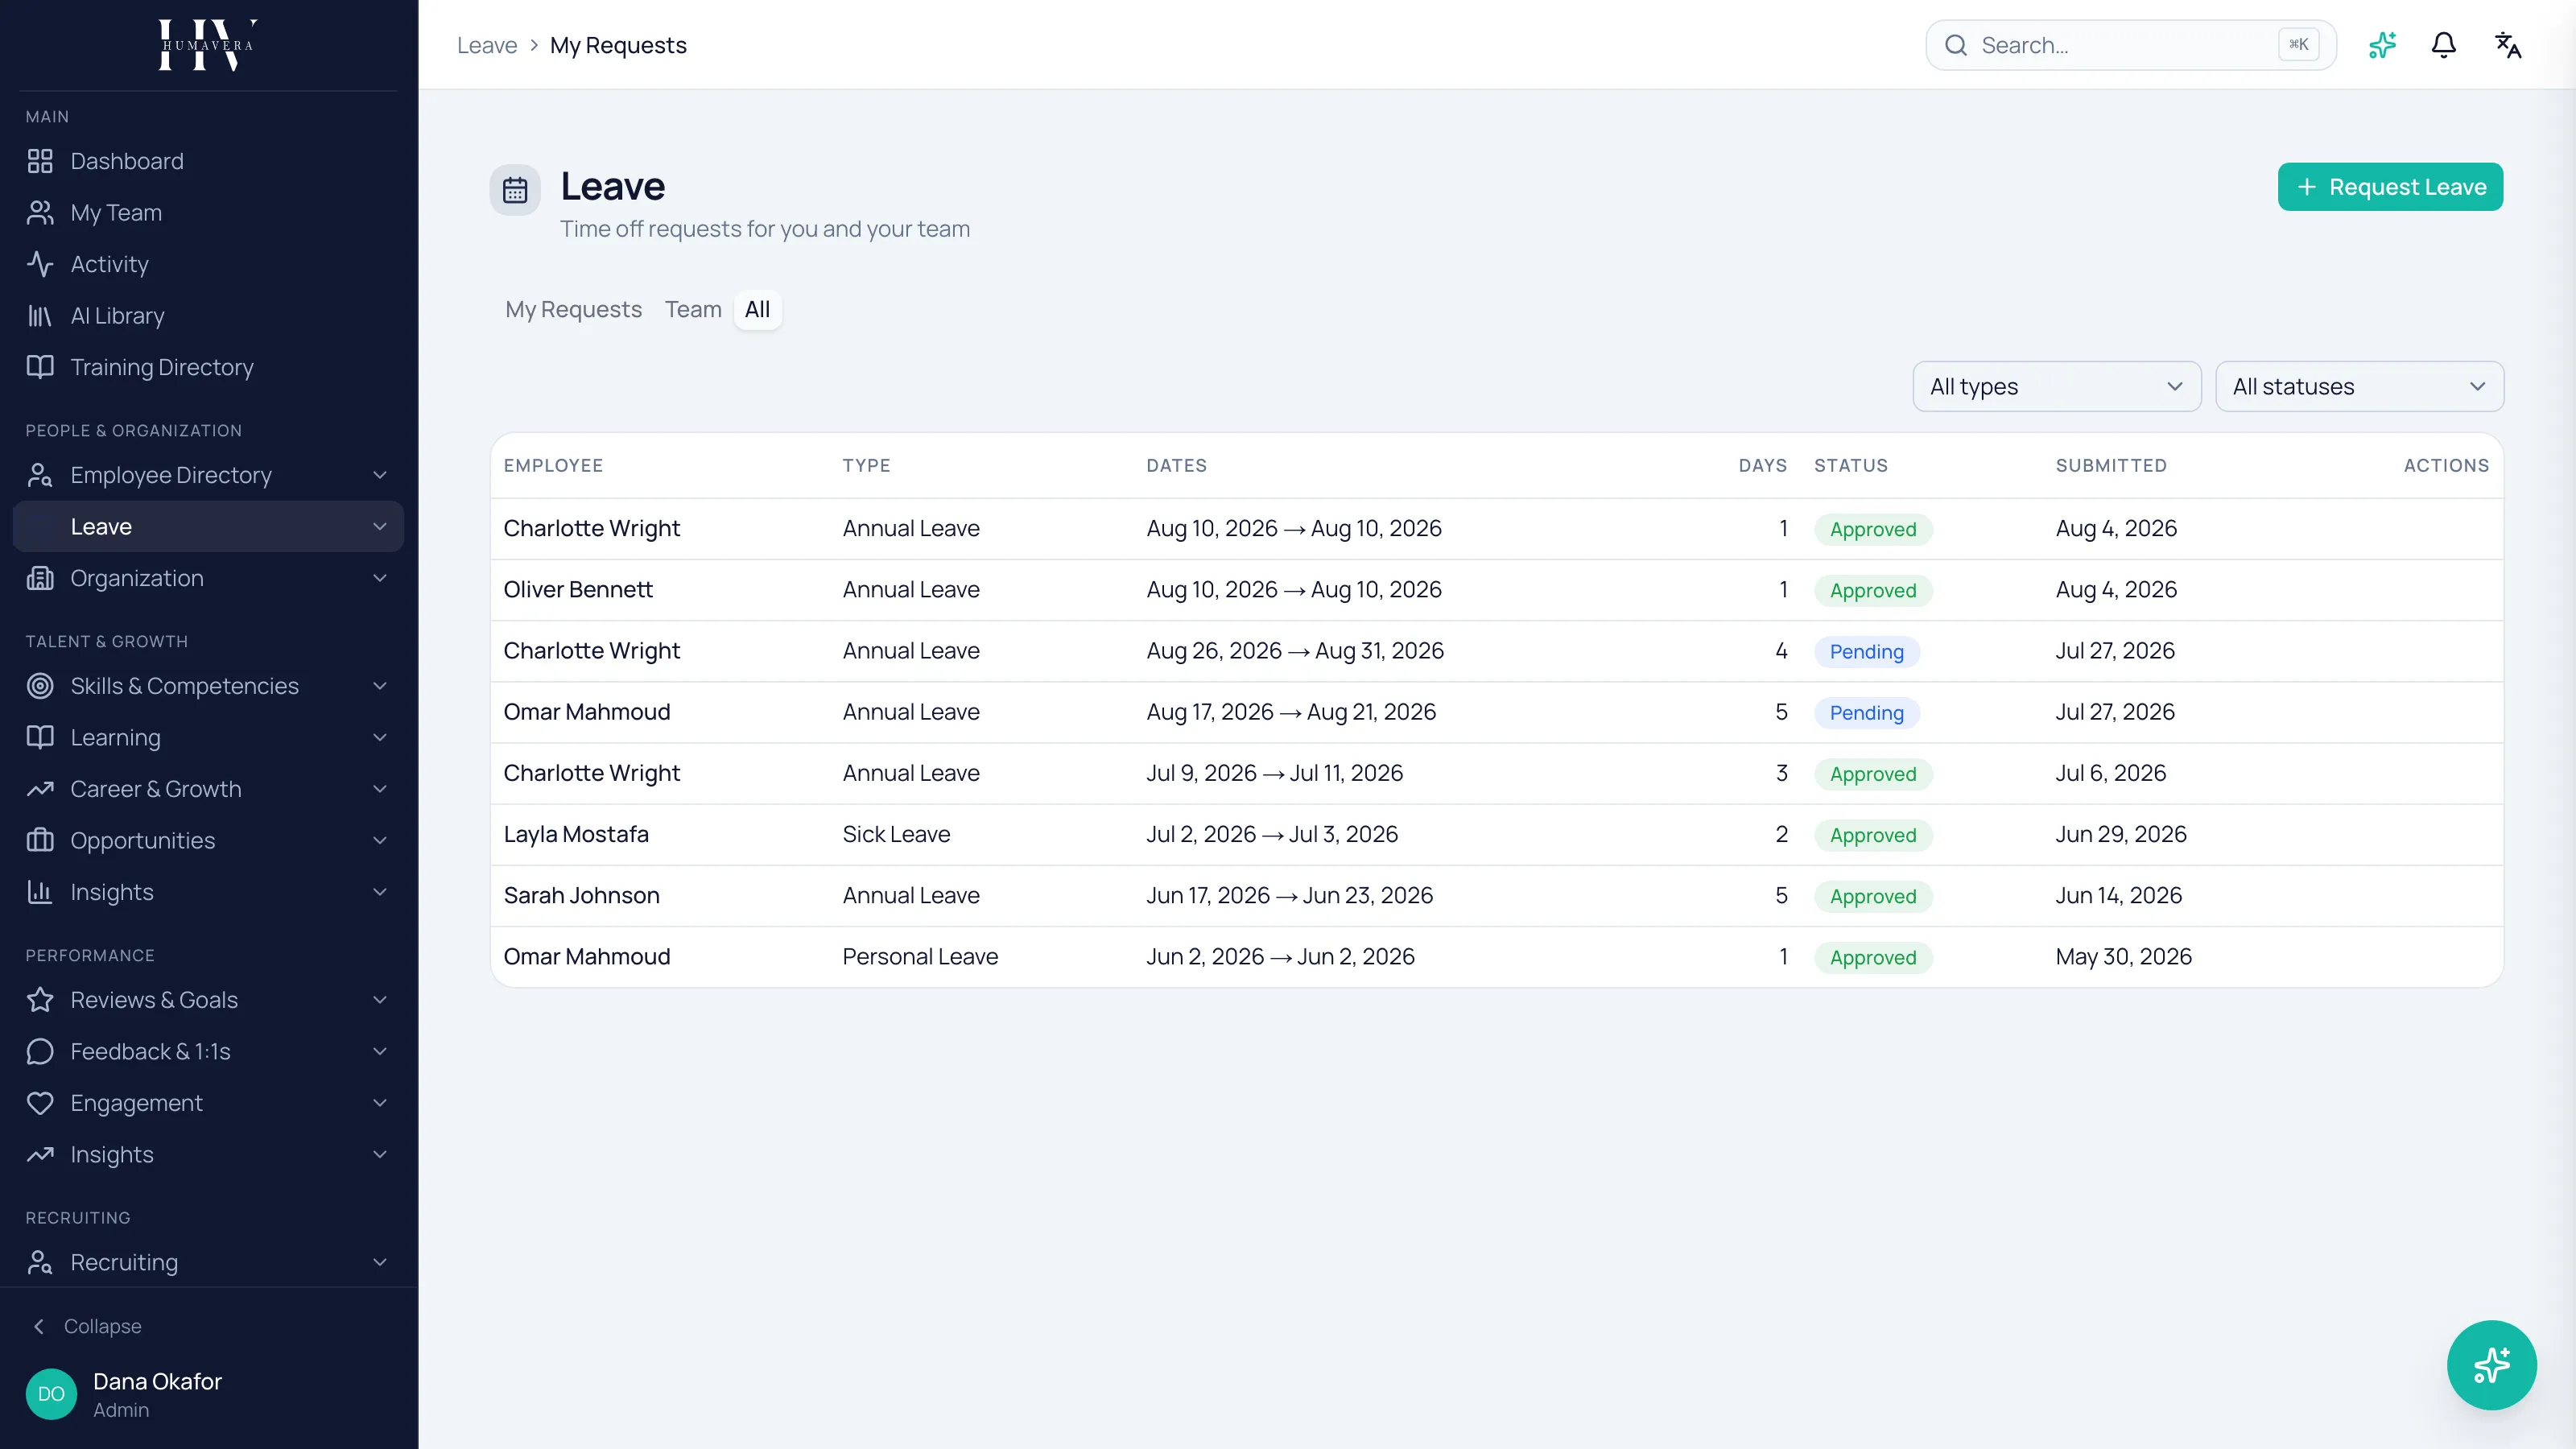The image size is (2576, 1449).
Task: Click the Sick Leave type cell
Action: tap(896, 834)
